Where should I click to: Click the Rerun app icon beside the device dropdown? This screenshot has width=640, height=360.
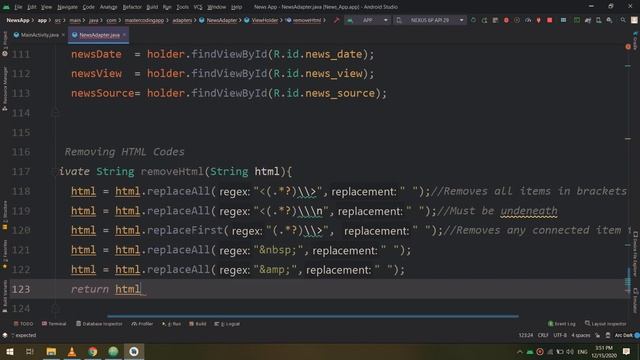[x=473, y=20]
